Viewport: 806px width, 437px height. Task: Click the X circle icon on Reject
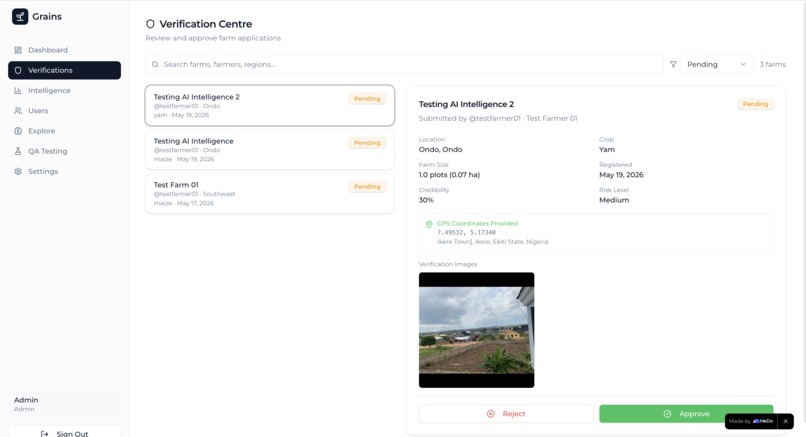490,414
